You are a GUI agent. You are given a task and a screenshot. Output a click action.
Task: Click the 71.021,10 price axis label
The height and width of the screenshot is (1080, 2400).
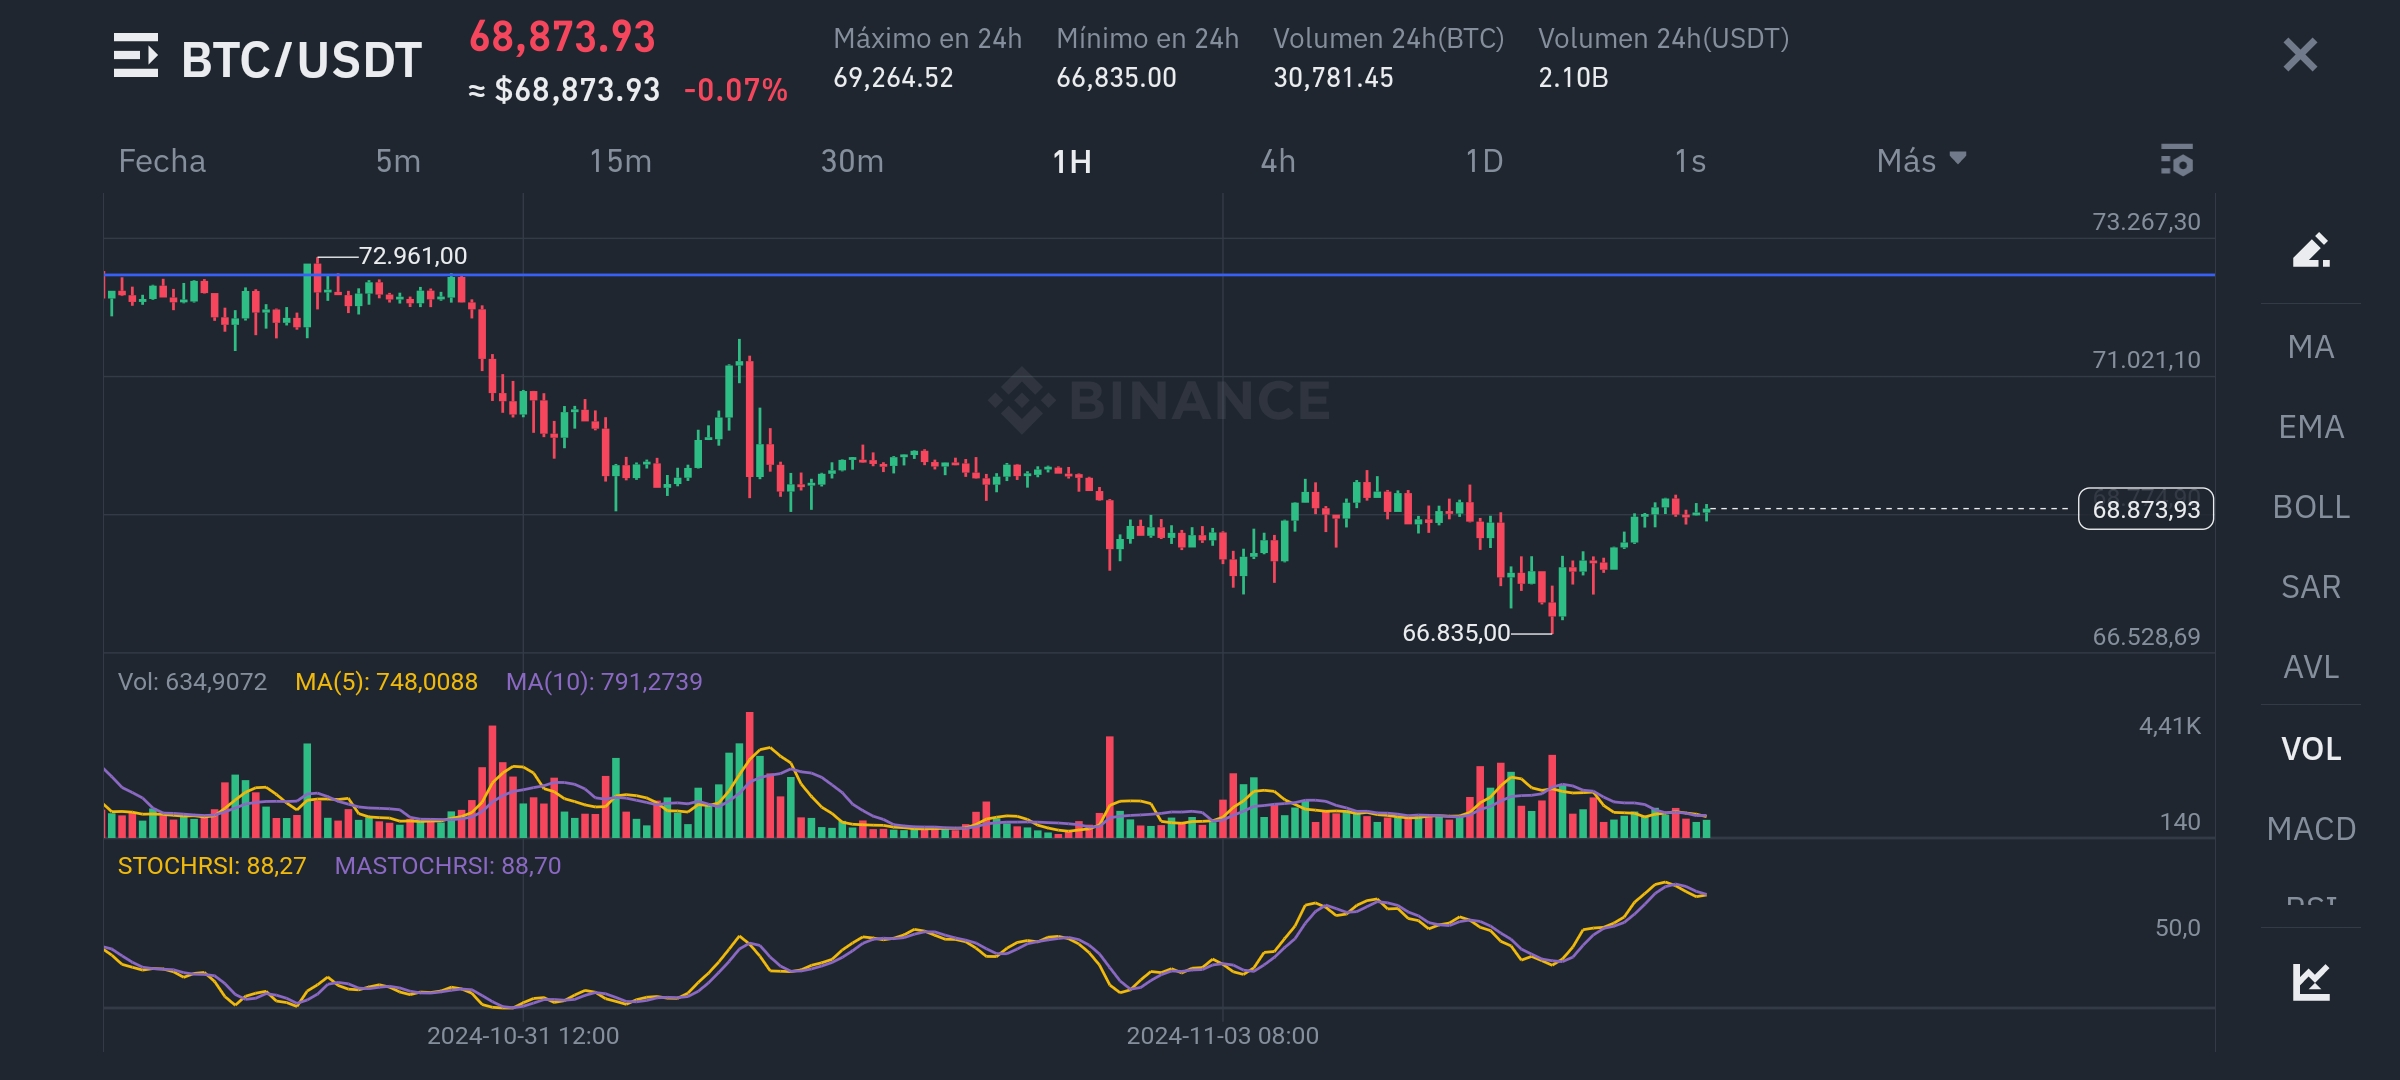click(x=2146, y=360)
